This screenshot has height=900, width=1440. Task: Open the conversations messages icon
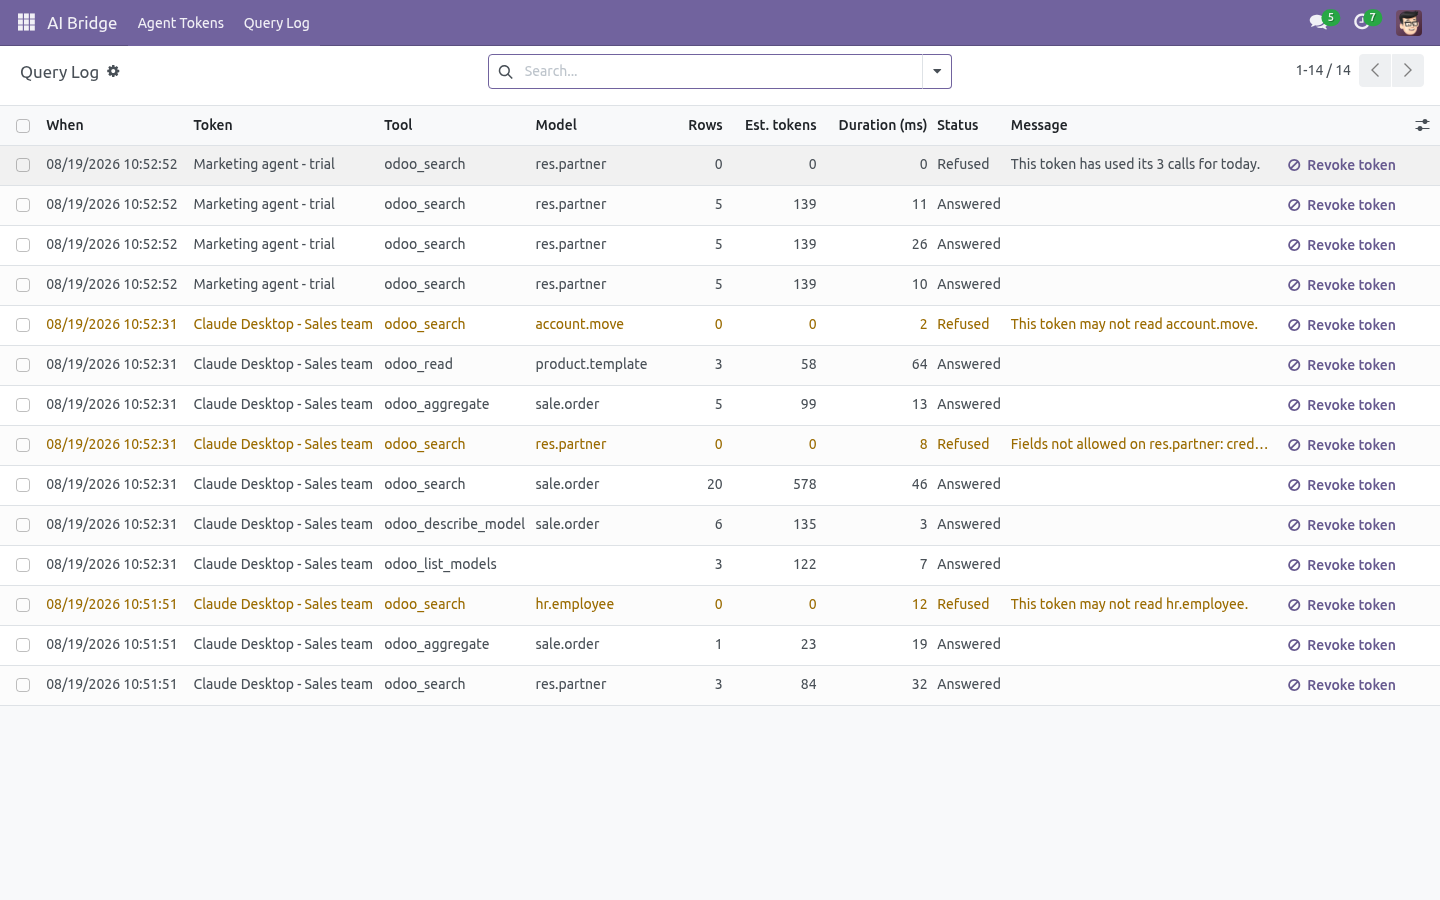[1318, 22]
